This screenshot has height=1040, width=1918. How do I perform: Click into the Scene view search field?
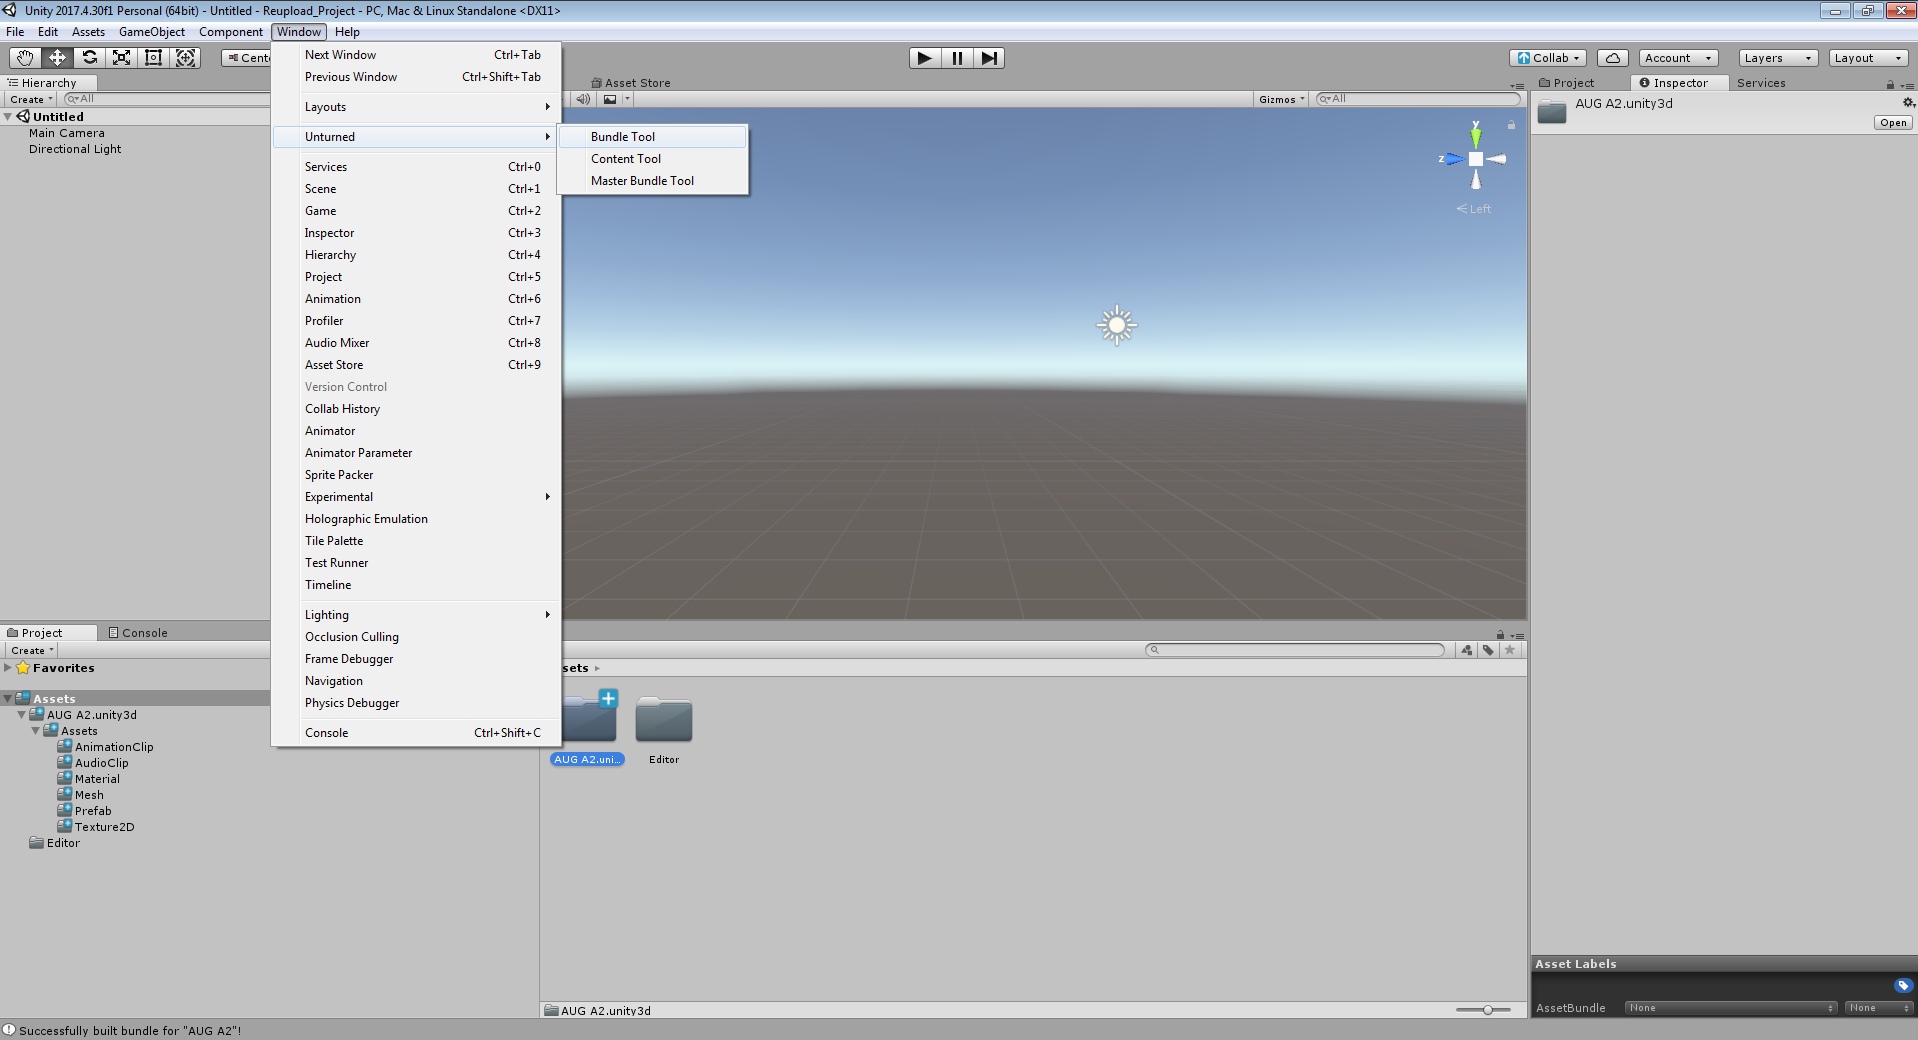1418,99
